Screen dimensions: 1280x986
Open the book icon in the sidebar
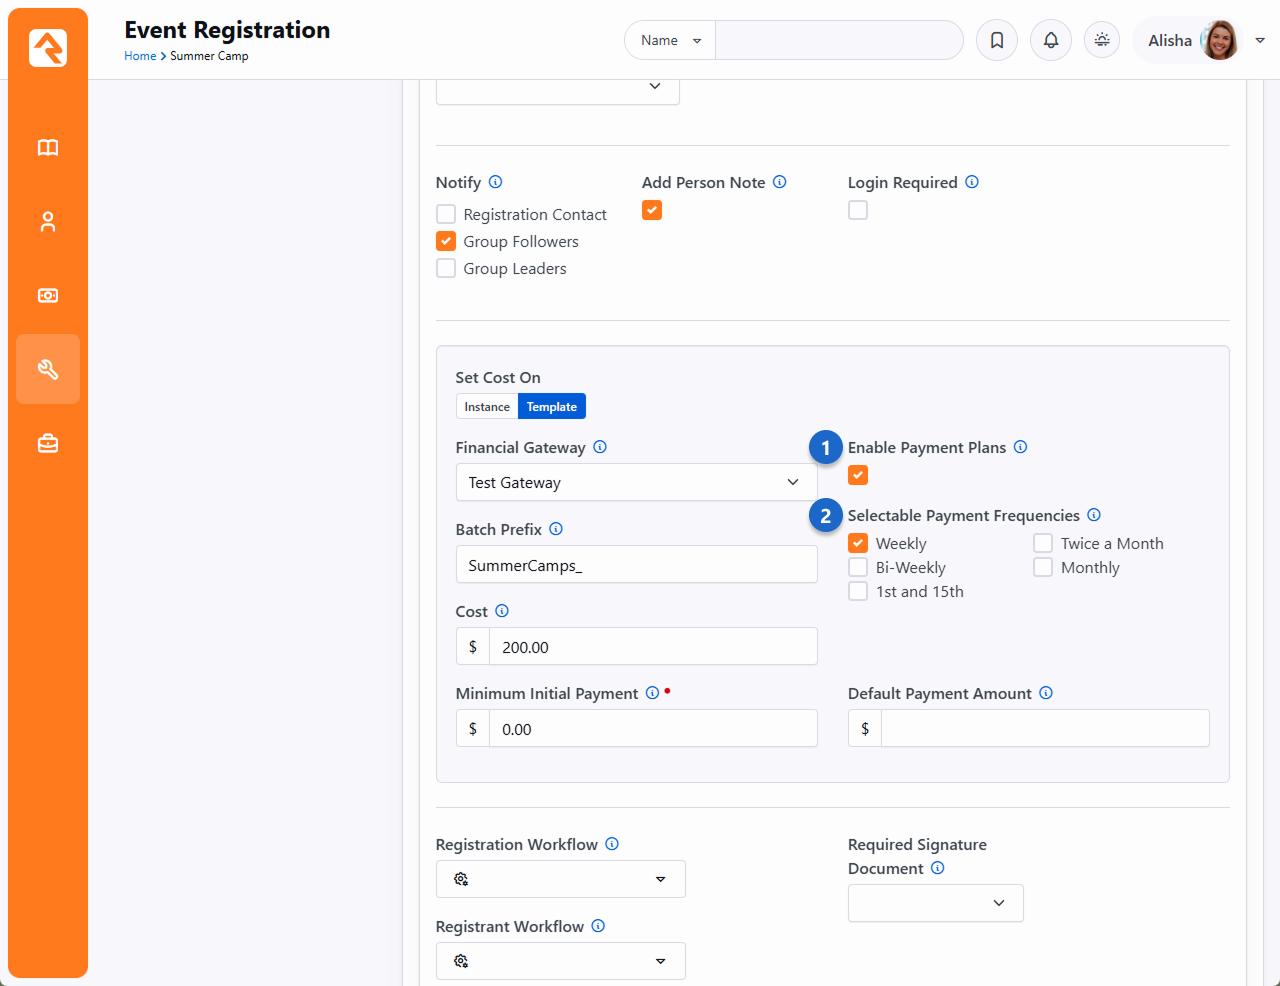(x=48, y=148)
